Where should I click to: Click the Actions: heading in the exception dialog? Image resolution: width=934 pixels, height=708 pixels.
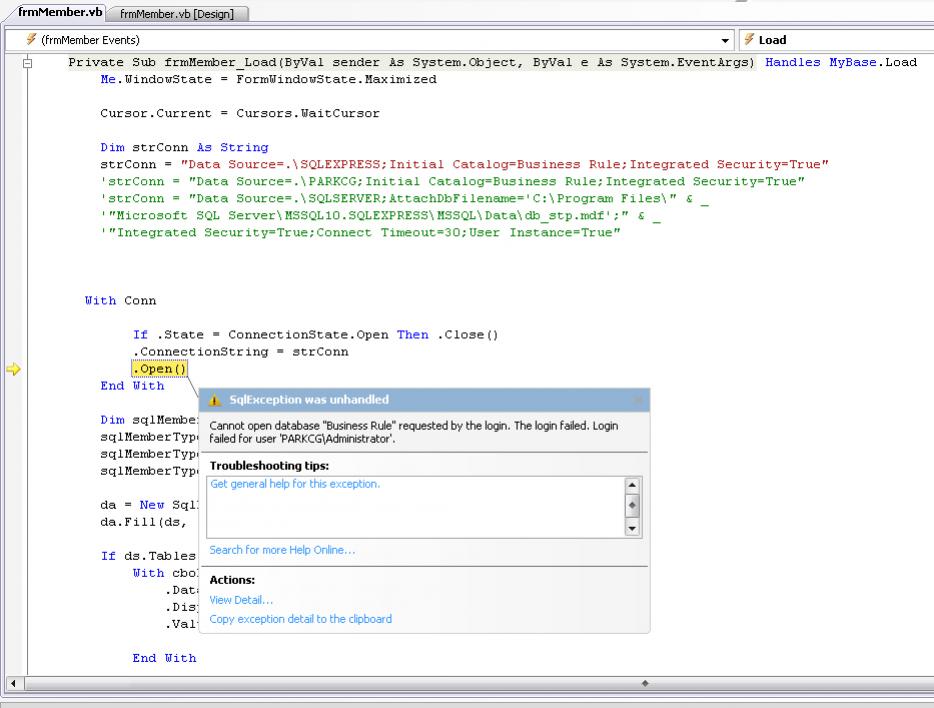(232, 580)
